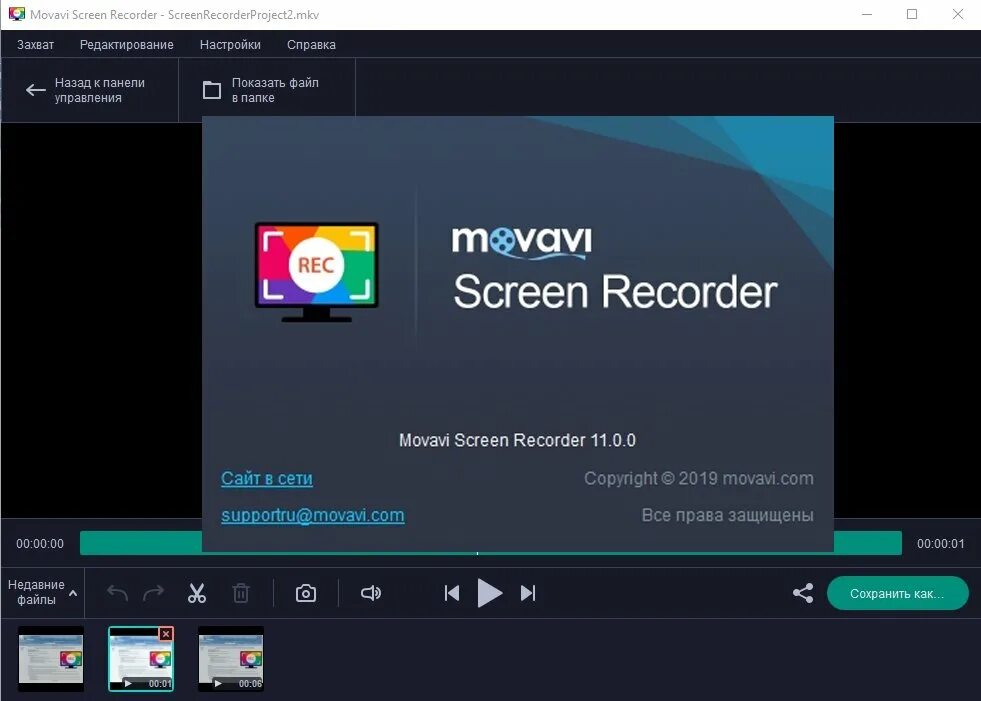Start playback with the play button
Screen dimensions: 981x701
(x=490, y=593)
